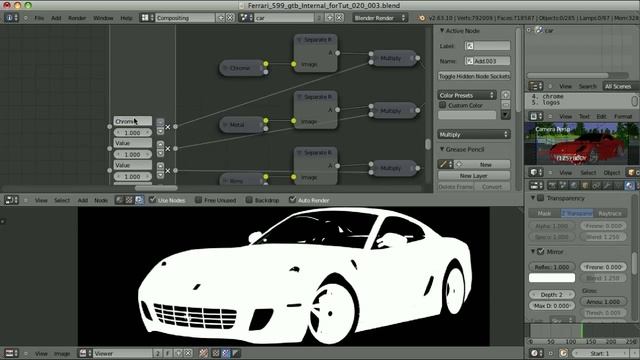640x360 pixels.
Task: Open node editor type selector icon
Action: 11,200
